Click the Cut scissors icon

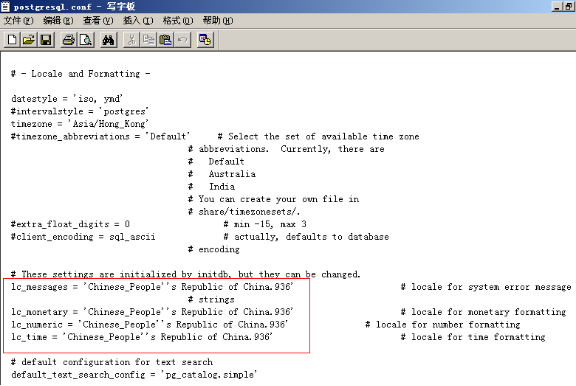click(132, 40)
